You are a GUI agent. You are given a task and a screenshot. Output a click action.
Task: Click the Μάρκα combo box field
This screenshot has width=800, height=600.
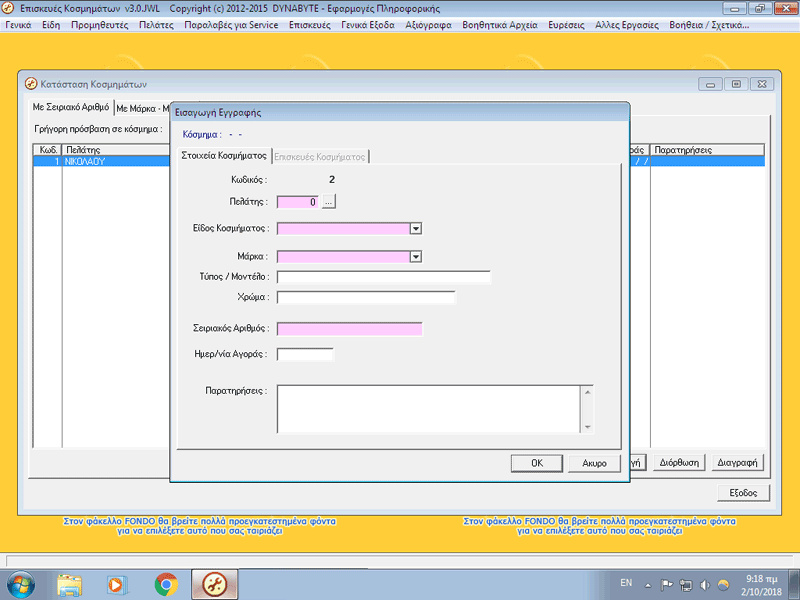(x=343, y=257)
